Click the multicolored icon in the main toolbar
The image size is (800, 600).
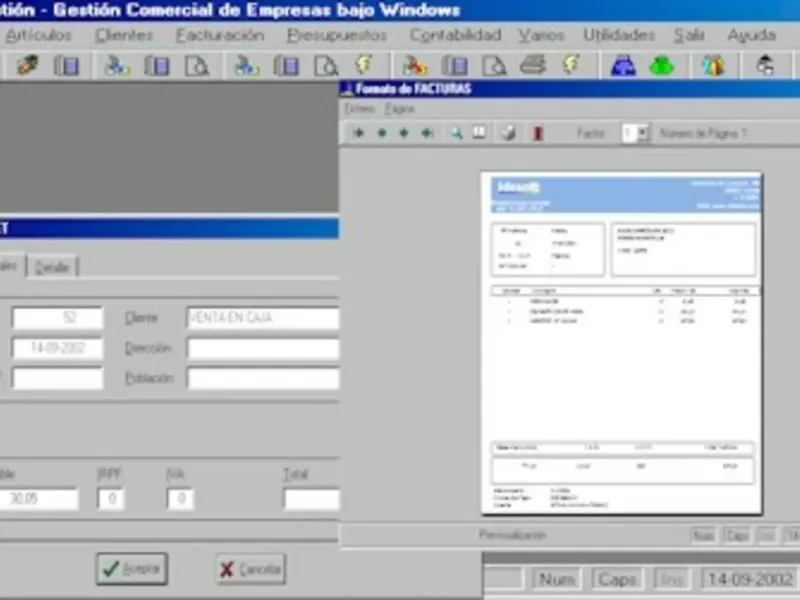coord(713,66)
